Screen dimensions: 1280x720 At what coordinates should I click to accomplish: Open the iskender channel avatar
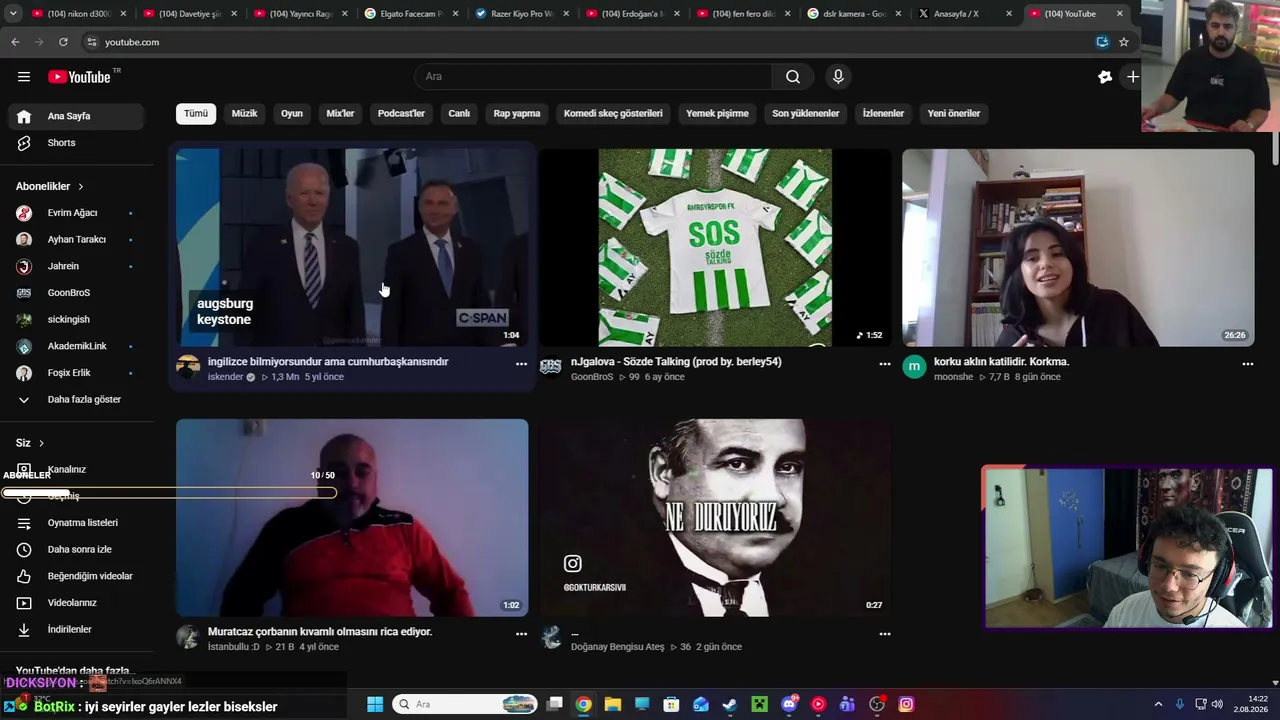(188, 367)
